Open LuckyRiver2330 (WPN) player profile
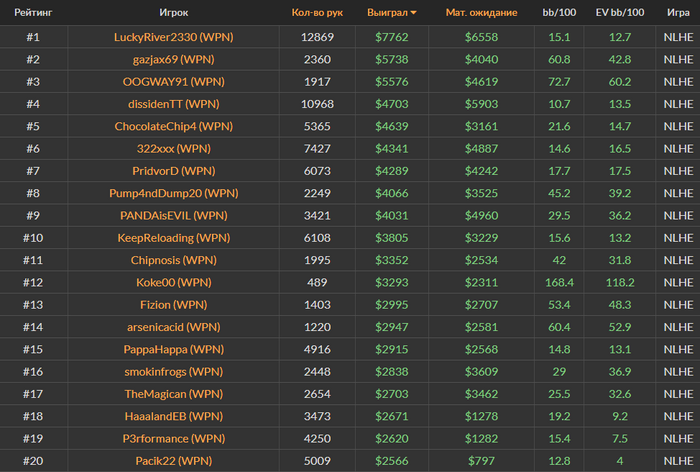 pos(174,37)
